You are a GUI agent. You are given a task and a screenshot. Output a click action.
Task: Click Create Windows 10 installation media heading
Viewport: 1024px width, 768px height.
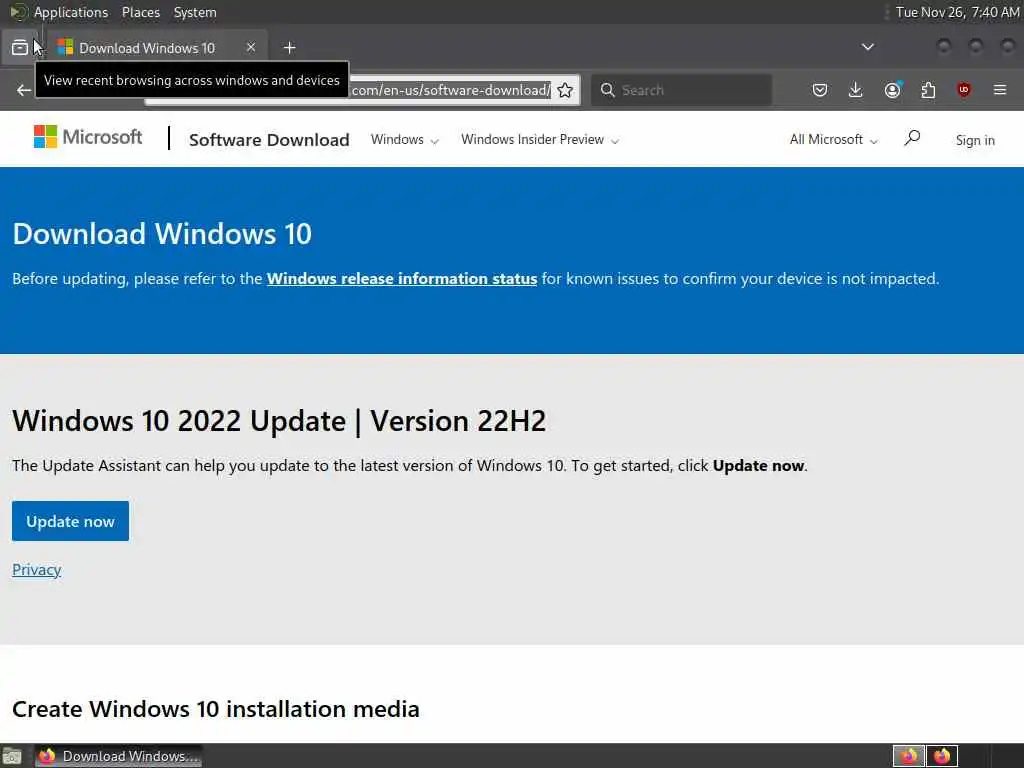(x=216, y=709)
